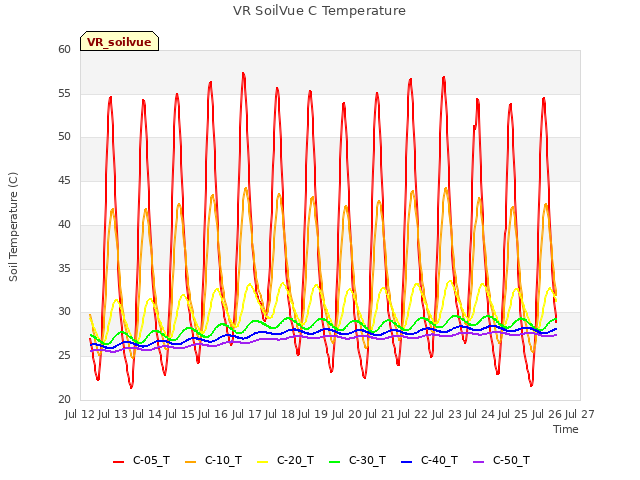640x480 pixels.
Task: Click the chart title VR SoilVue C Temperature
Action: click(319, 11)
